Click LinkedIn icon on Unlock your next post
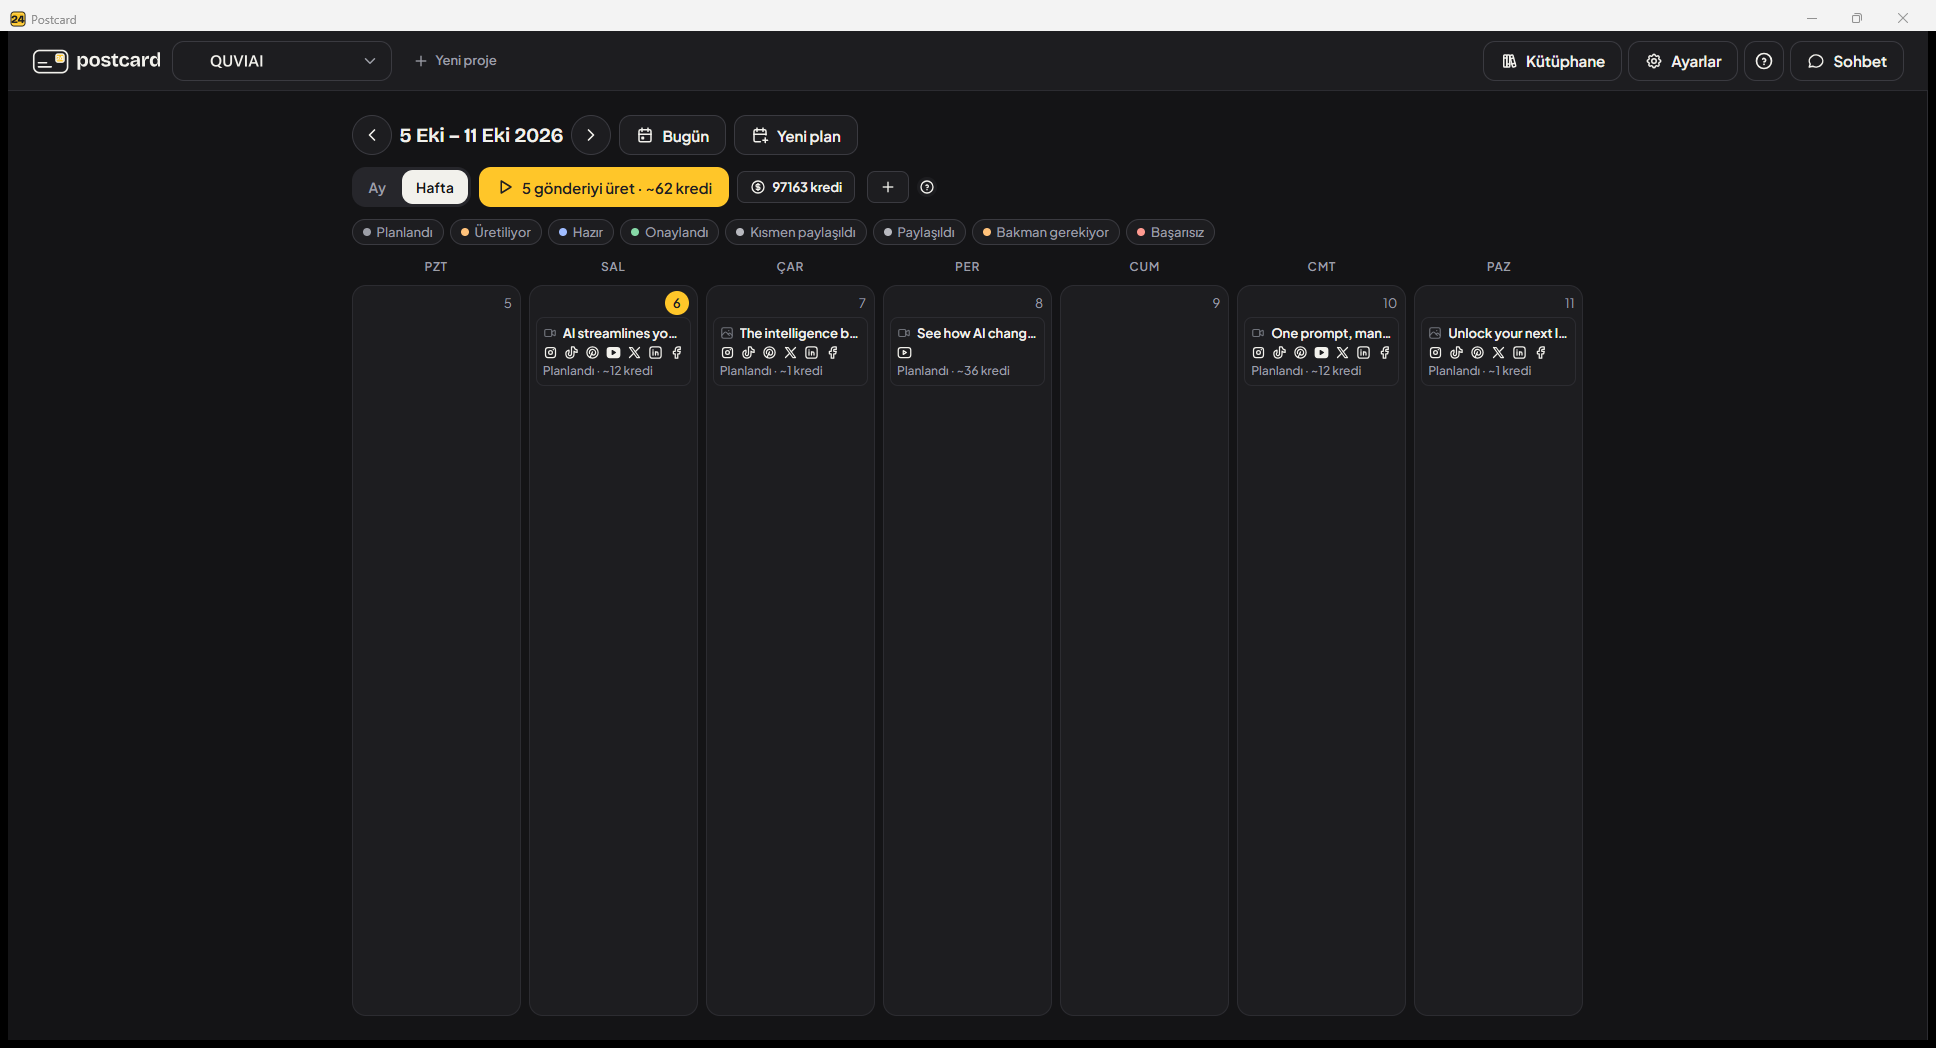Screen dimensions: 1936x1048 coord(1519,353)
